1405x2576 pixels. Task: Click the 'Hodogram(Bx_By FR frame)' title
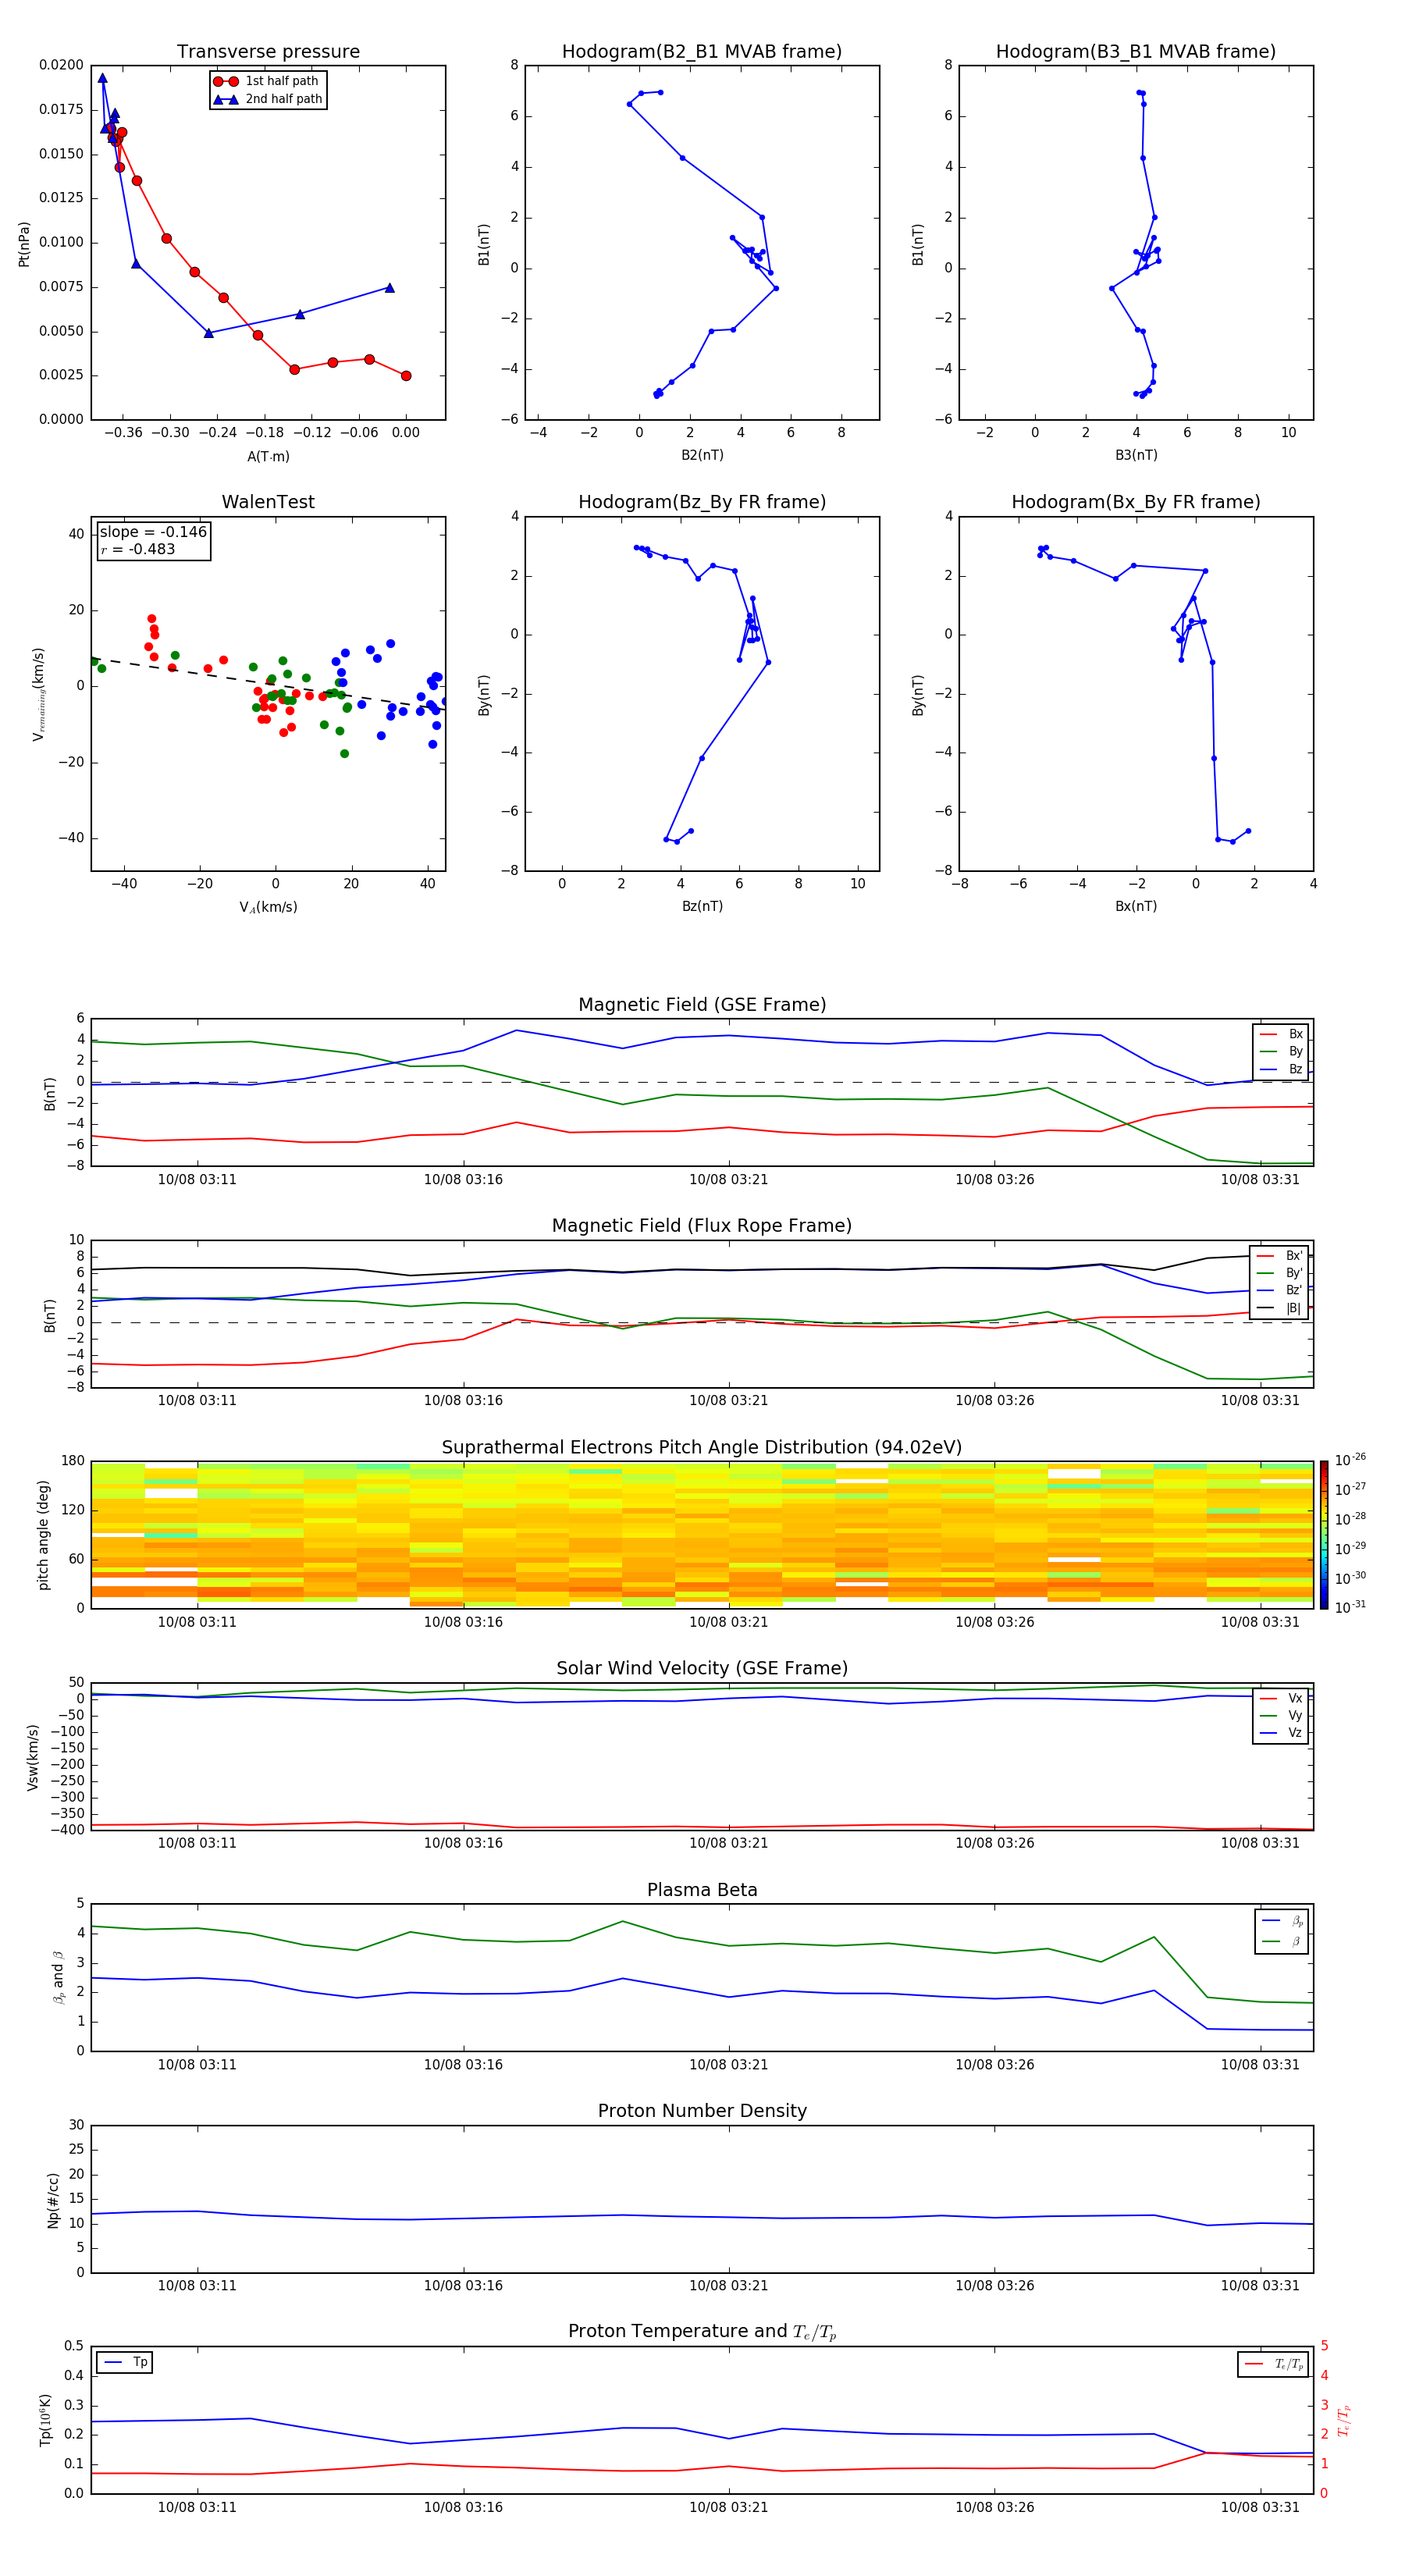[1136, 502]
